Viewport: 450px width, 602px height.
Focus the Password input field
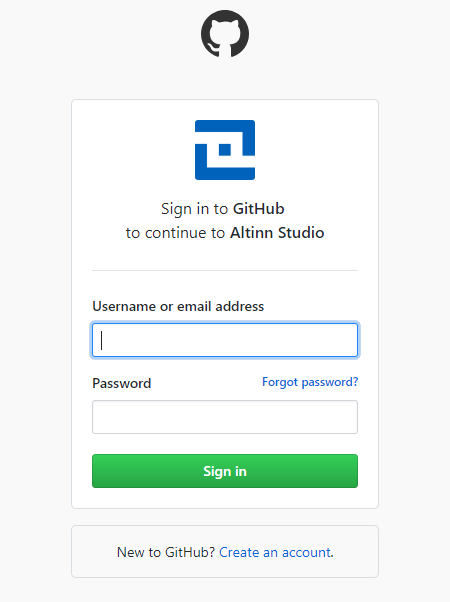click(x=225, y=417)
